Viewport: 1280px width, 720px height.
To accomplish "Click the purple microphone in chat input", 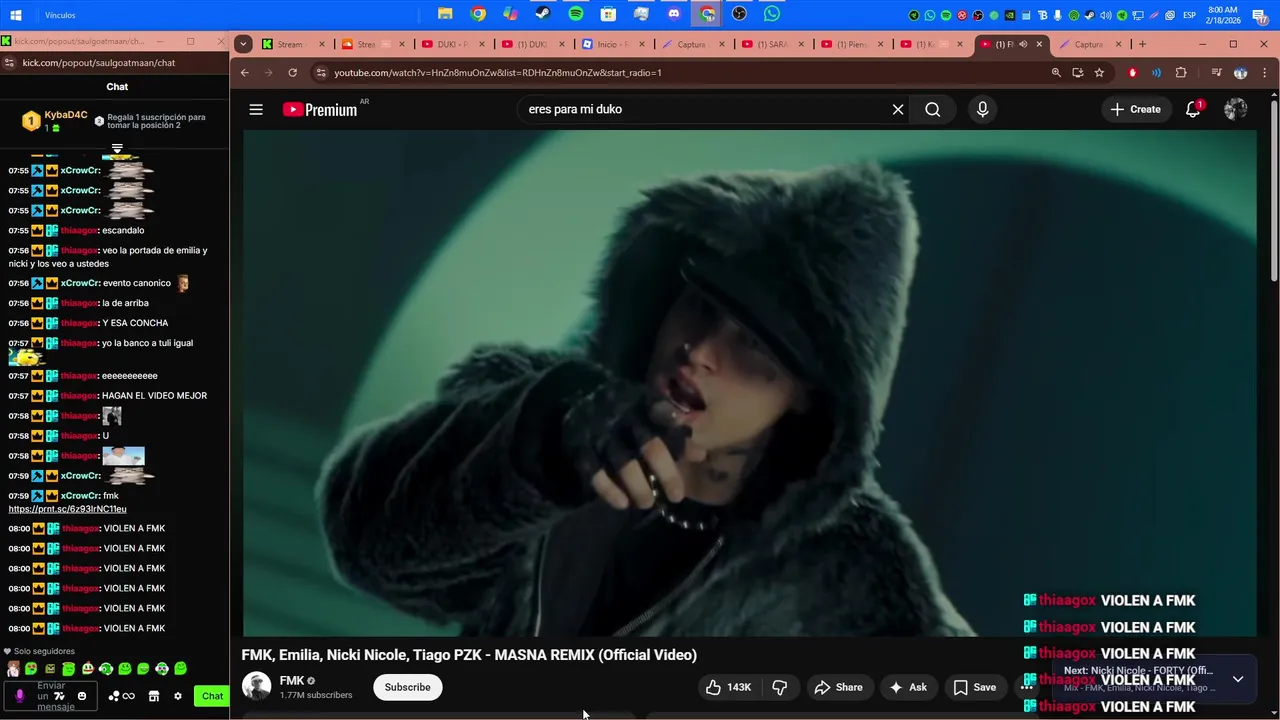I will (19, 696).
